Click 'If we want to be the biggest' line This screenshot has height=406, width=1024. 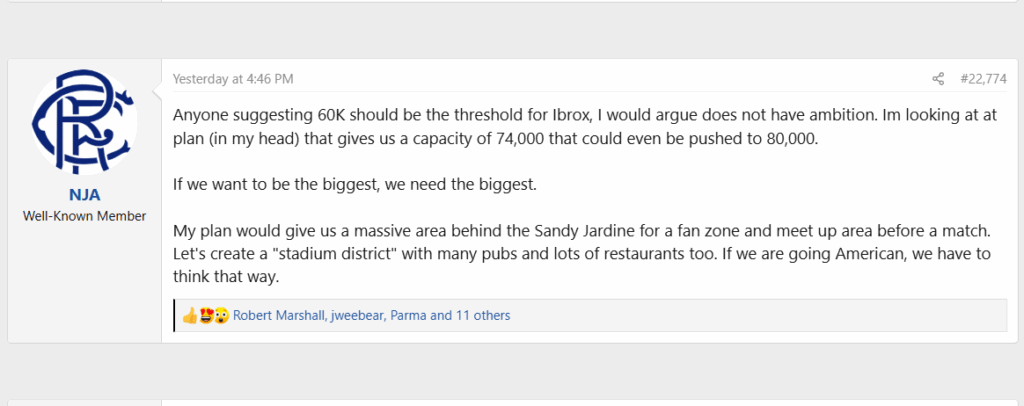tap(355, 184)
